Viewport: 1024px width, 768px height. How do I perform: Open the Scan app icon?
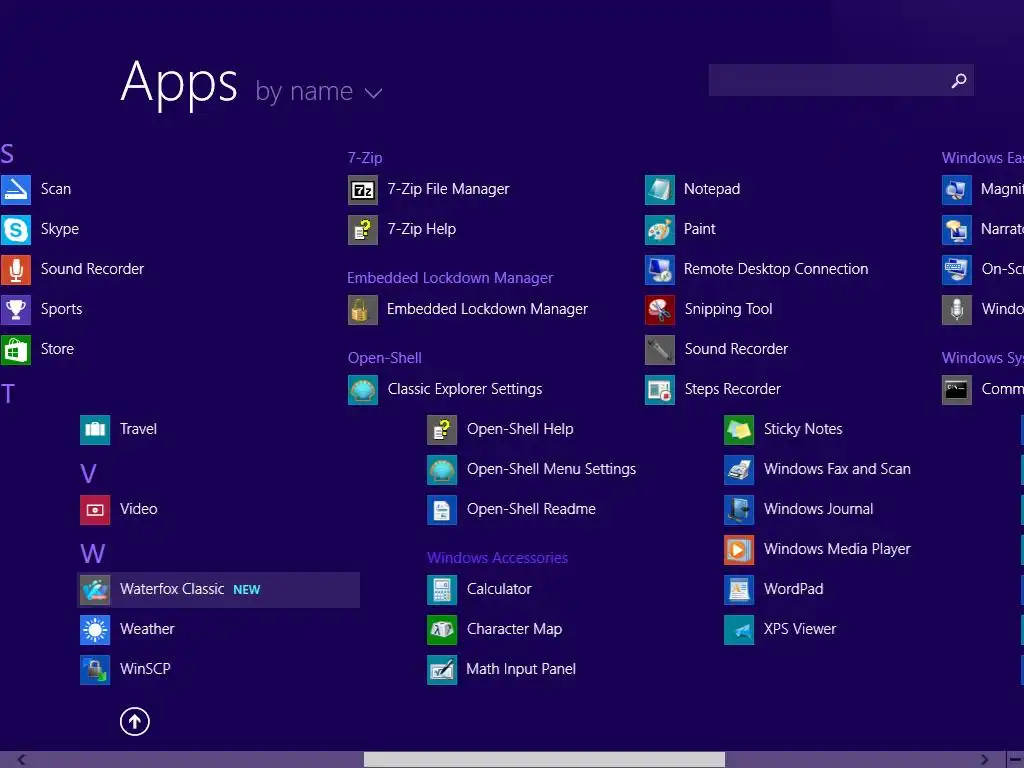(x=16, y=189)
